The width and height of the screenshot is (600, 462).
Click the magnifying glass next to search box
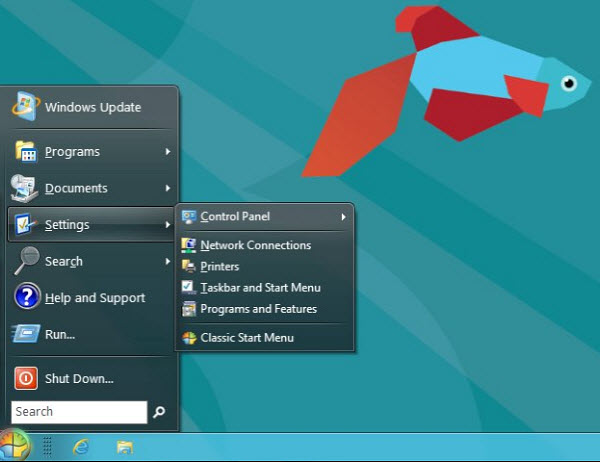pos(159,412)
